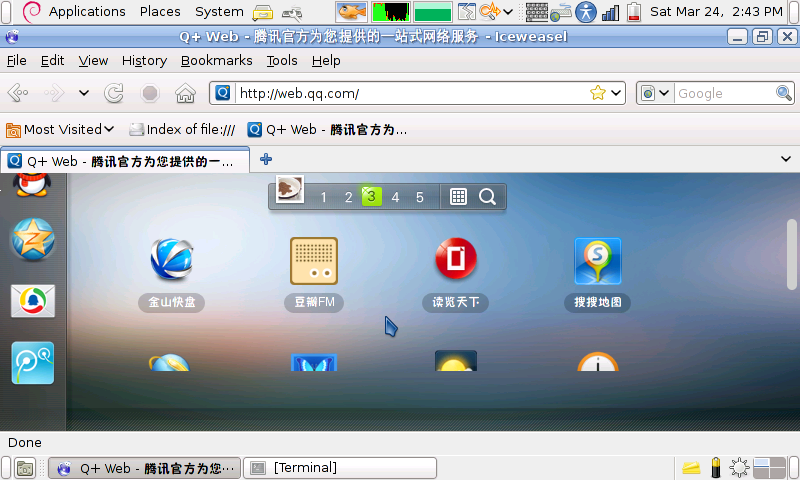Click the user avatar thumbnail
This screenshot has width=800, height=480.
(290, 189)
